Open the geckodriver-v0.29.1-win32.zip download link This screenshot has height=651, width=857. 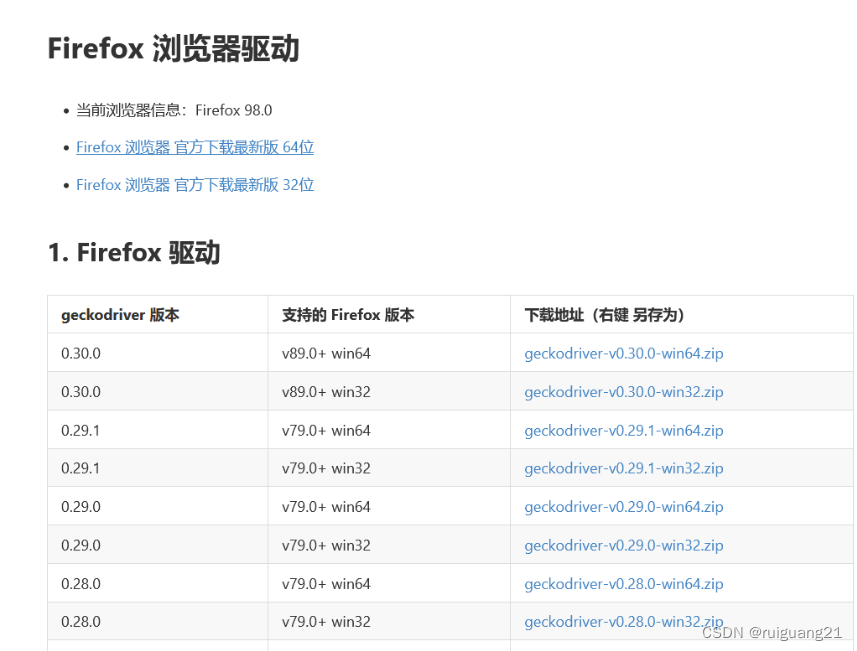coord(622,467)
